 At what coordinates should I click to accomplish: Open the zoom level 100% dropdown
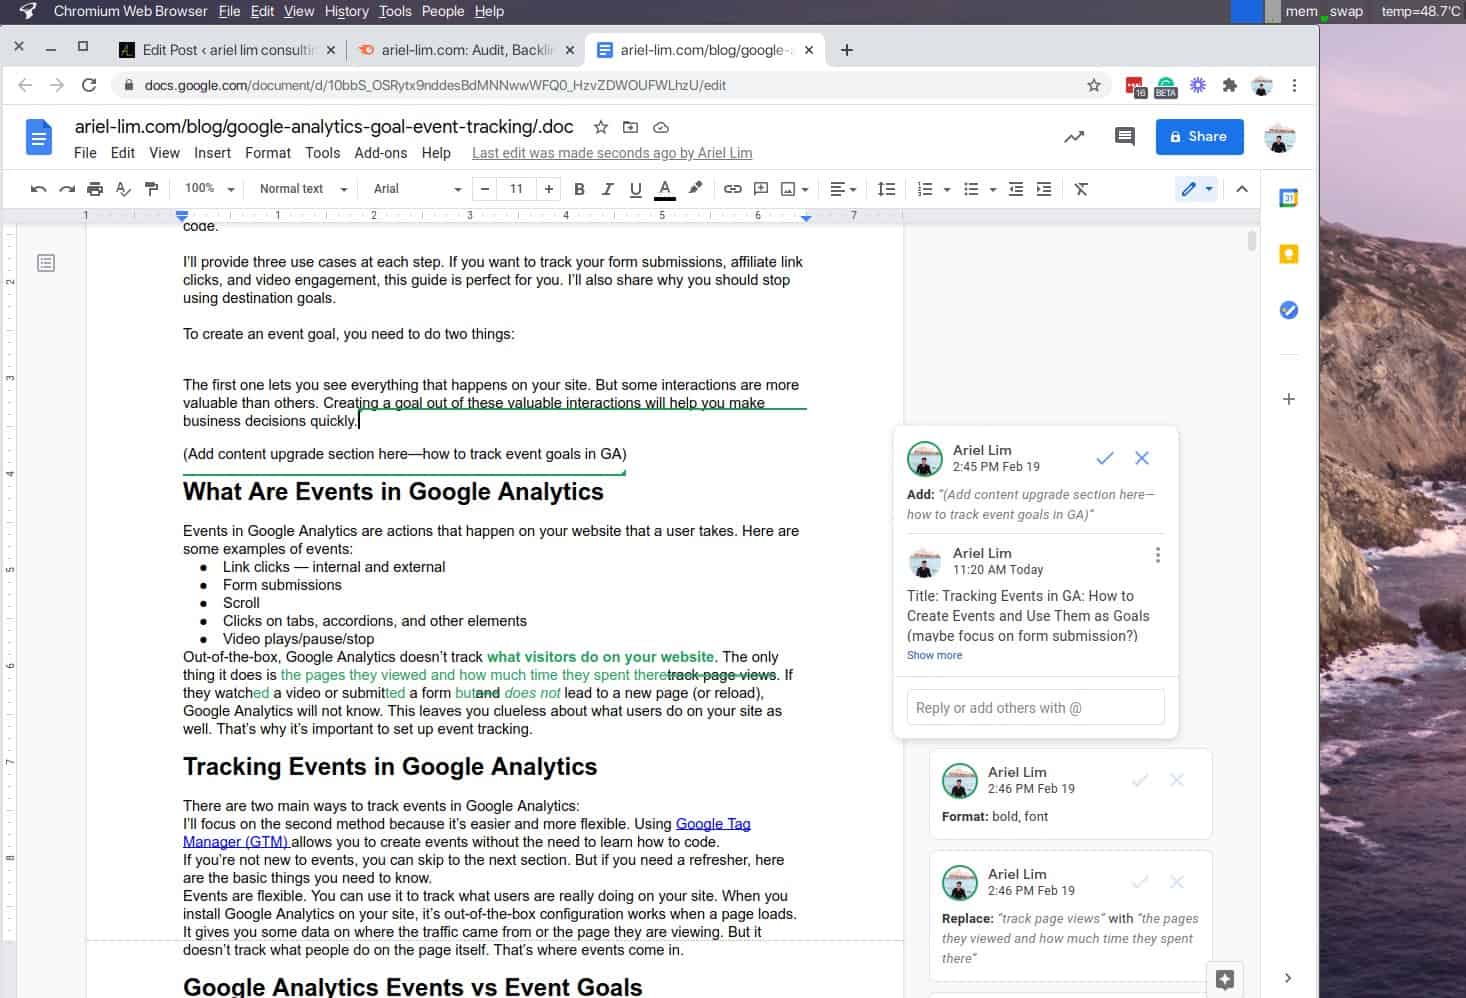tap(209, 189)
